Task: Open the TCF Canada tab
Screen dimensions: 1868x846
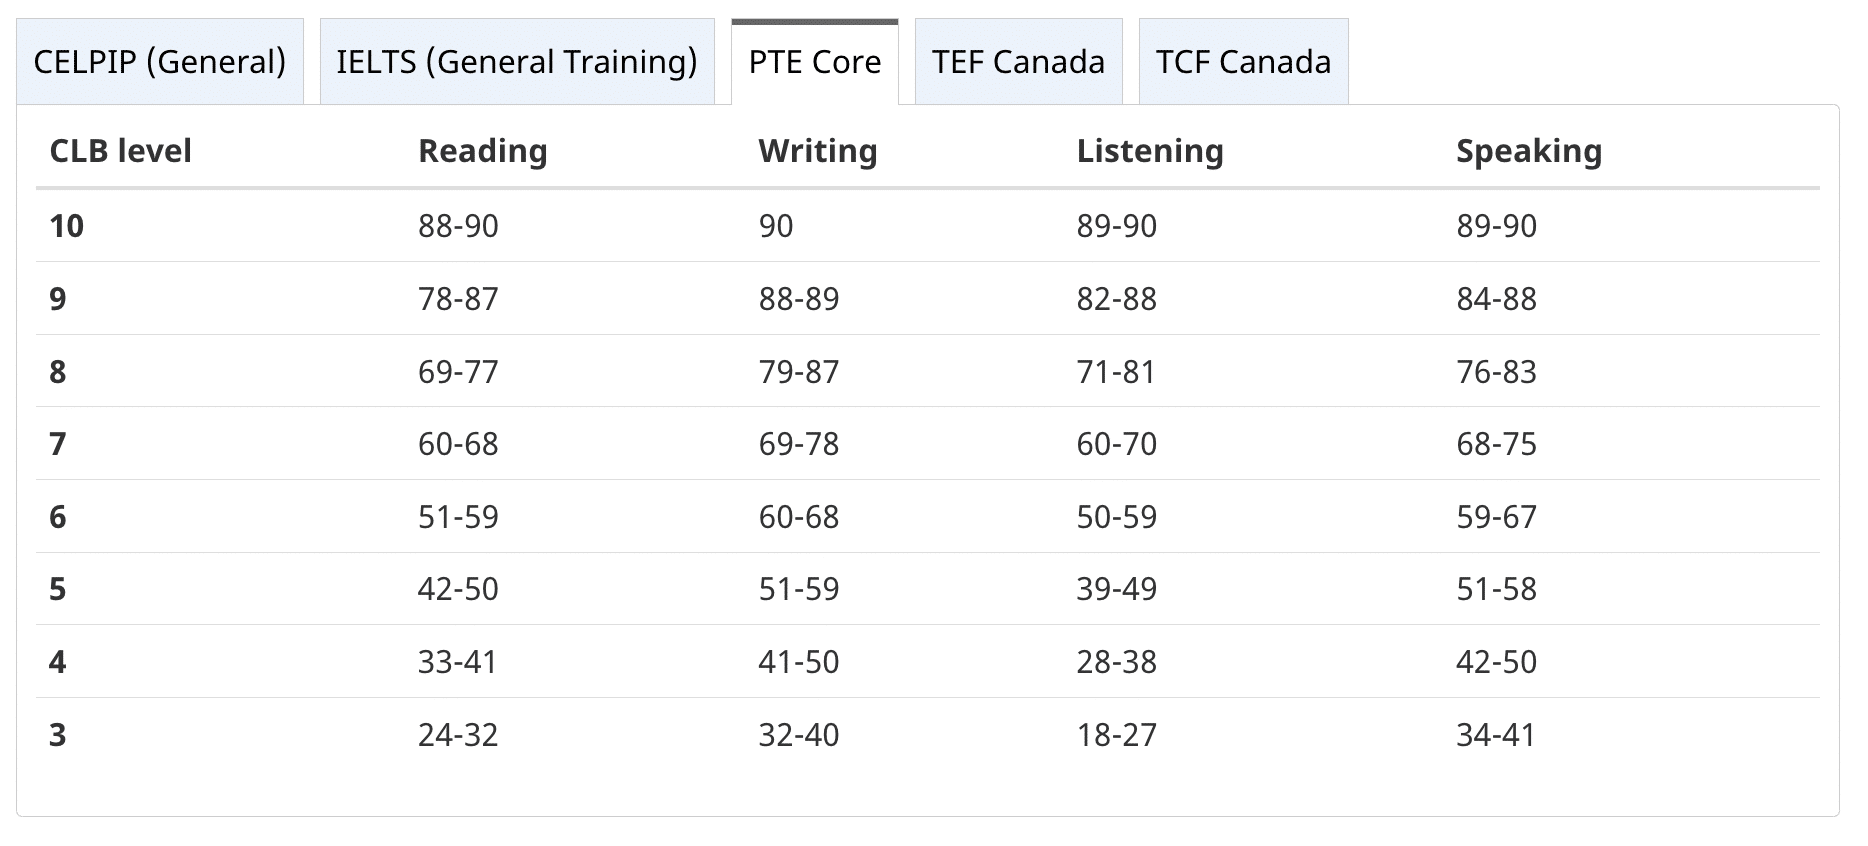Action: pos(1243,62)
